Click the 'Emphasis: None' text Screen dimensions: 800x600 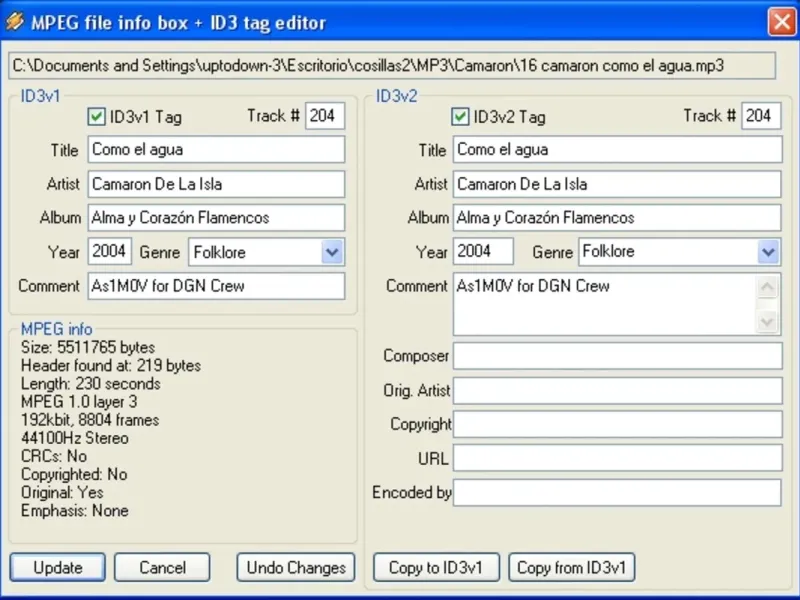tap(74, 511)
